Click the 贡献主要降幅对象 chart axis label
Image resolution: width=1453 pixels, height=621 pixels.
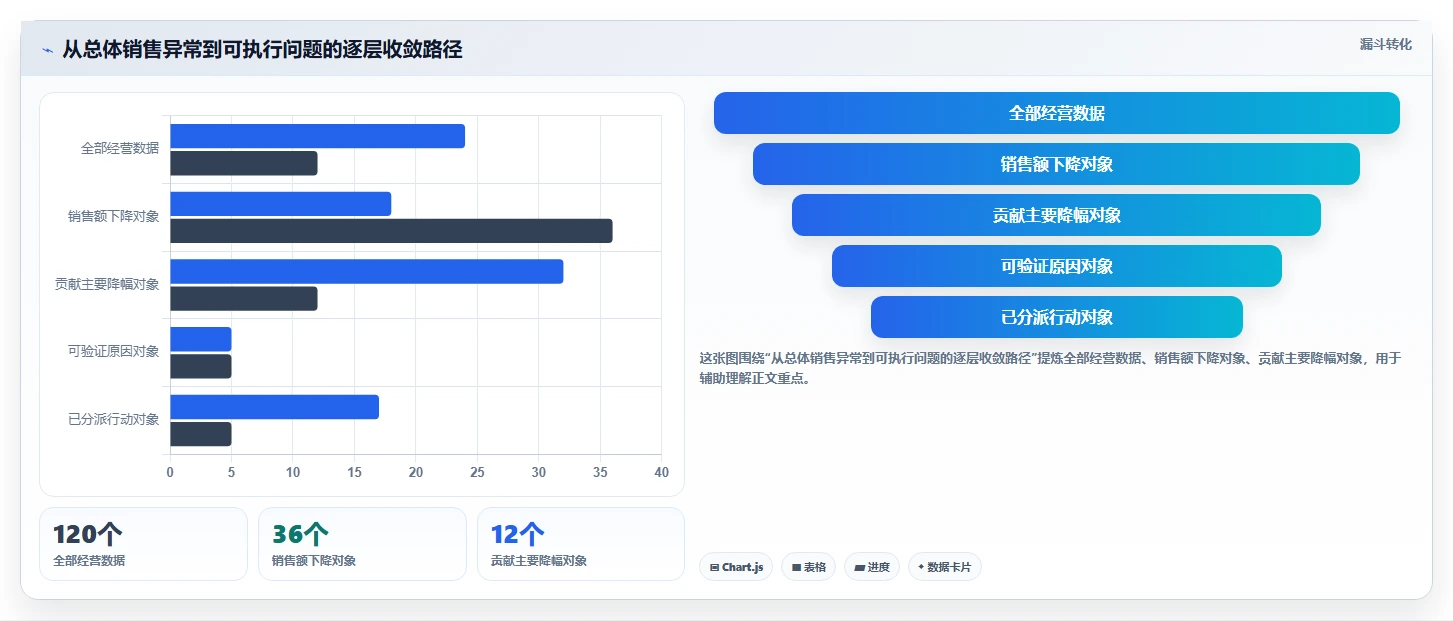107,284
